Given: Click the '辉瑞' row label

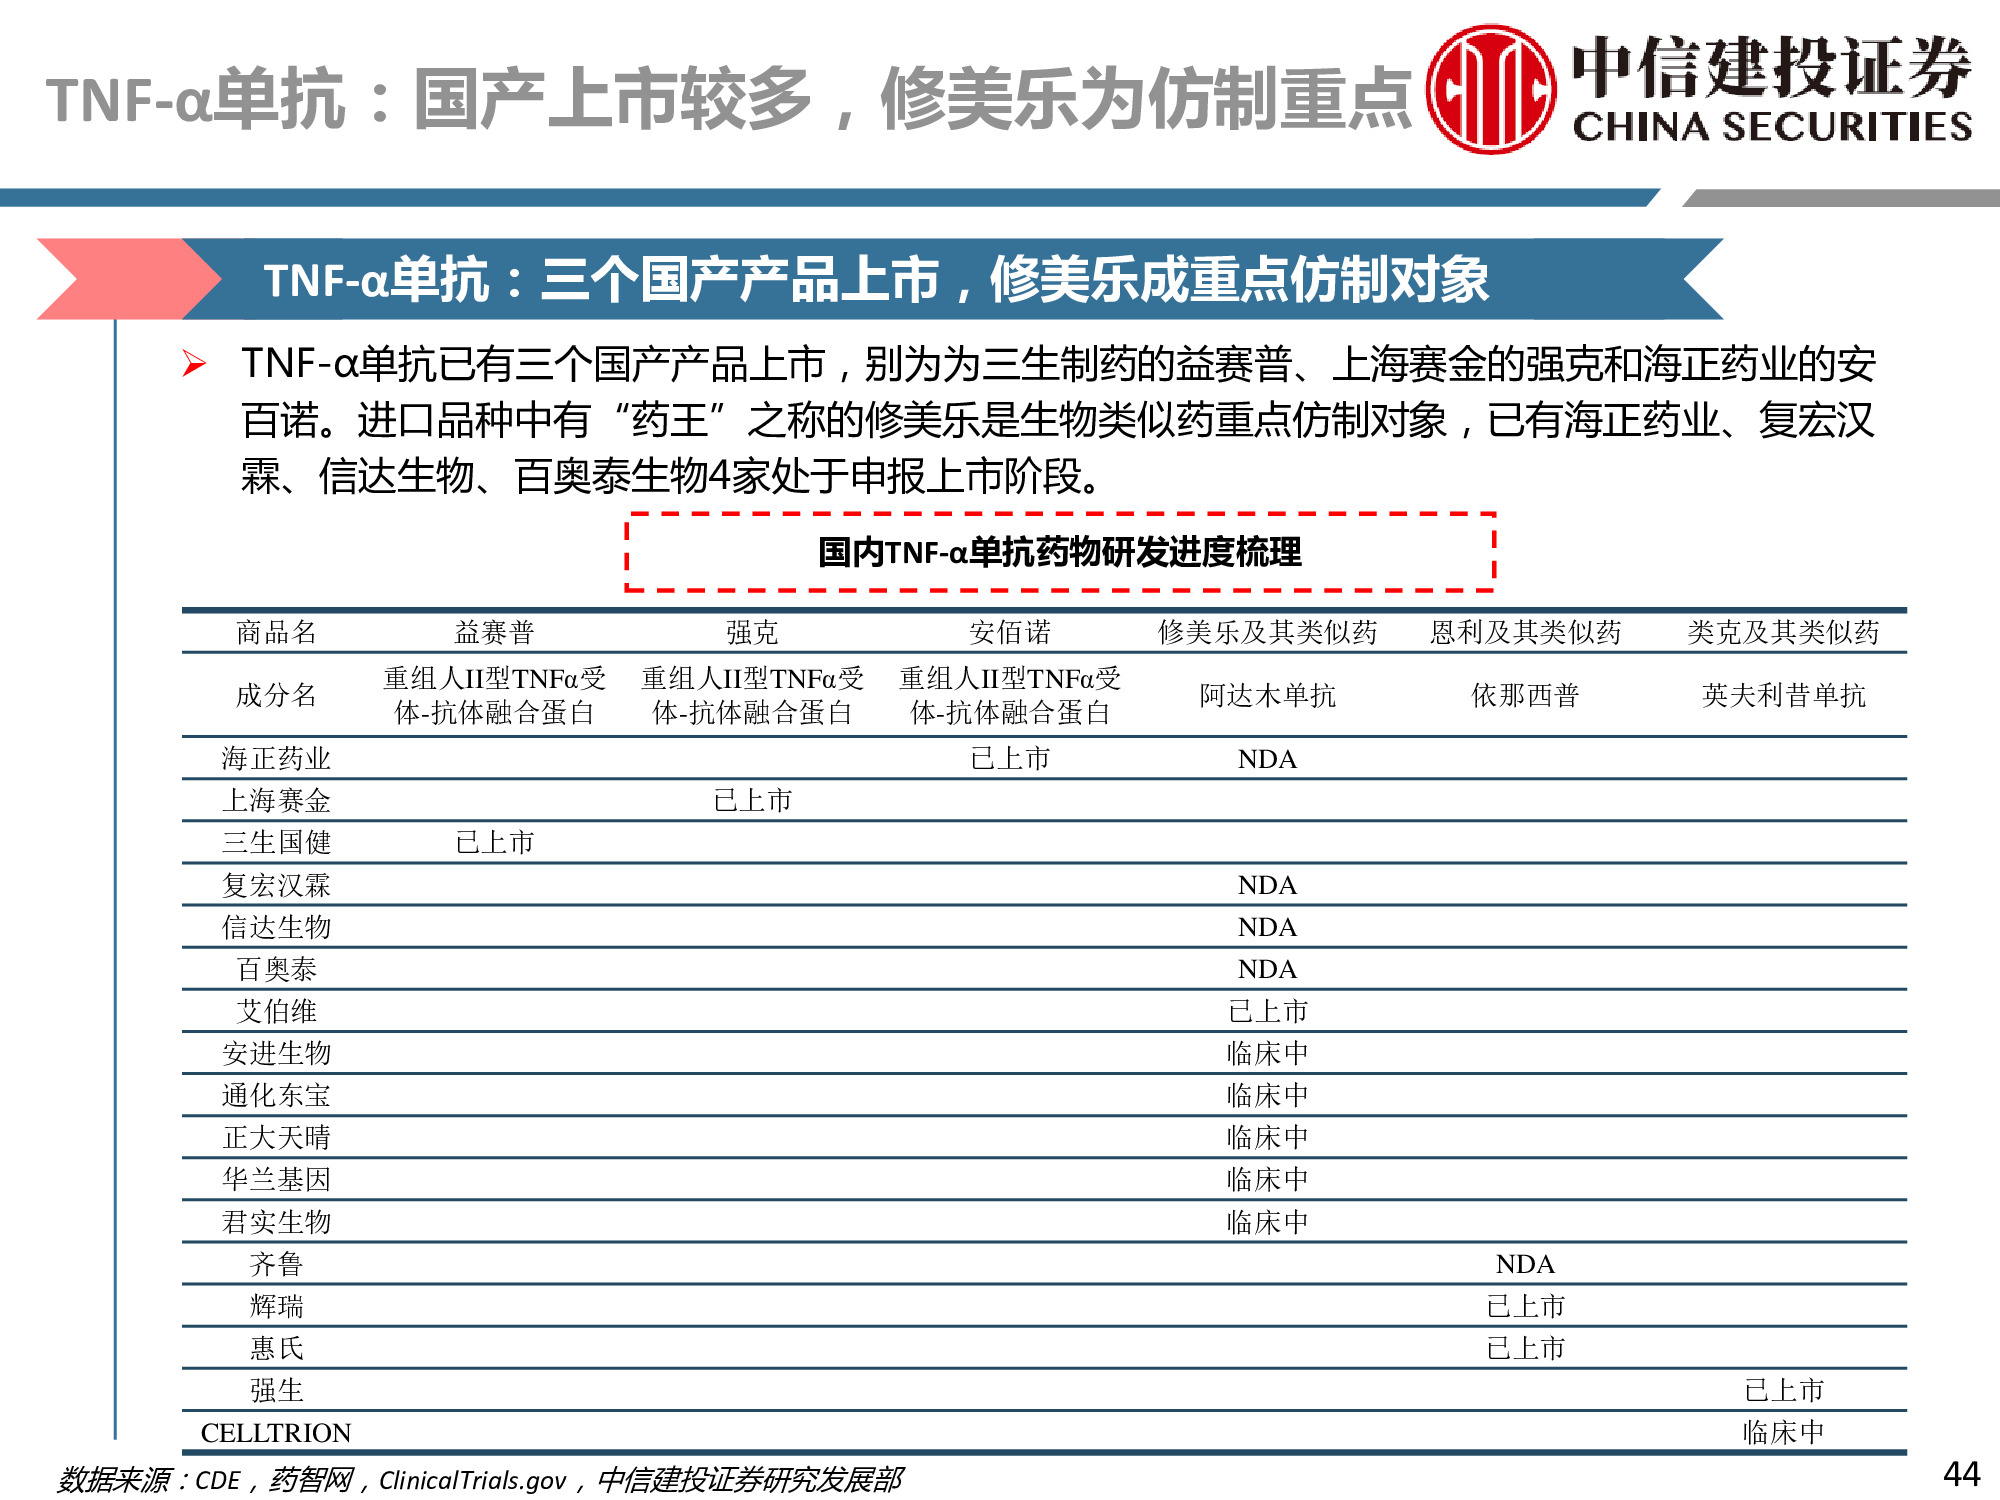Looking at the screenshot, I should click(x=276, y=1306).
